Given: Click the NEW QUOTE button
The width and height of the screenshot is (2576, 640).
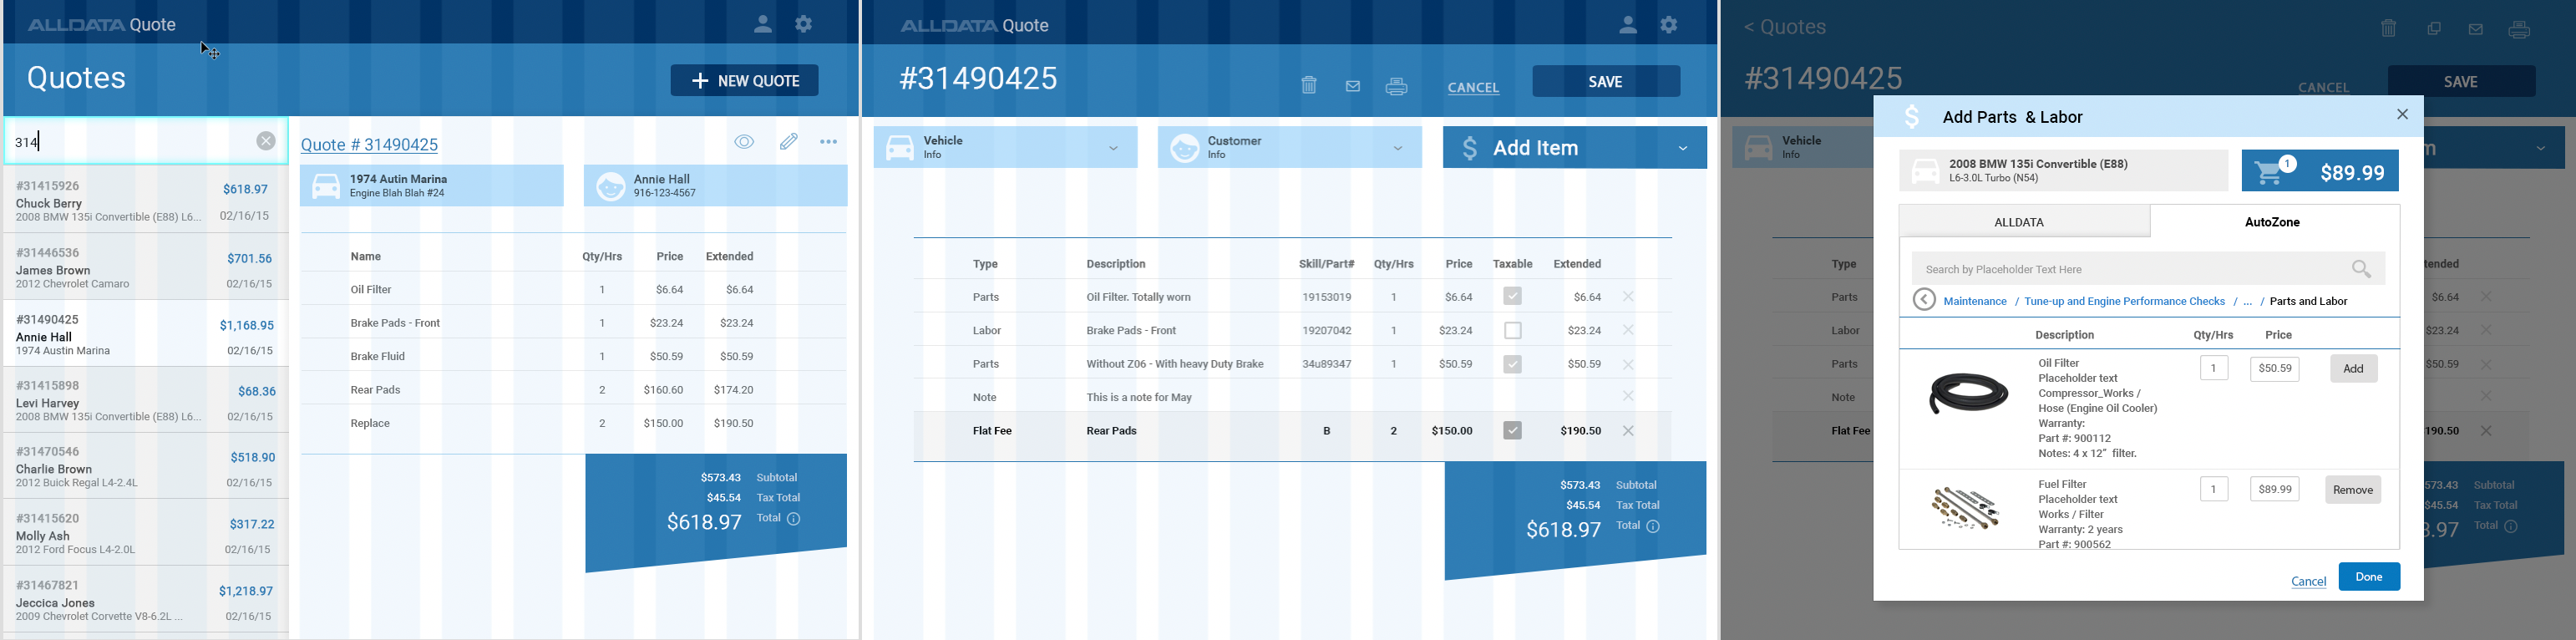Looking at the screenshot, I should point(744,81).
